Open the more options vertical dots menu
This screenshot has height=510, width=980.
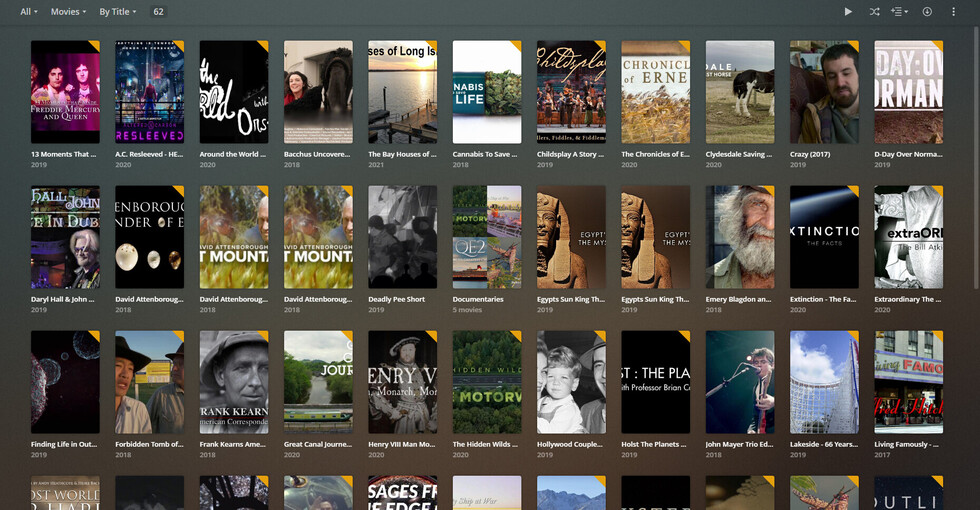953,11
